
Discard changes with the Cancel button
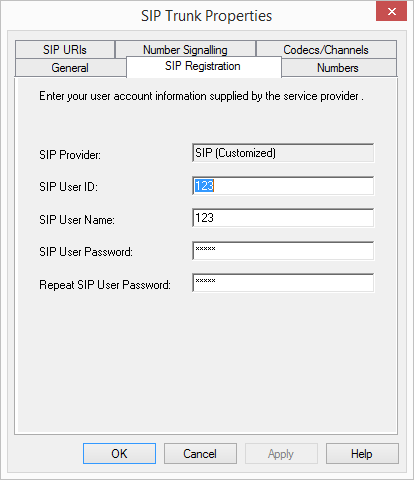coord(200,454)
